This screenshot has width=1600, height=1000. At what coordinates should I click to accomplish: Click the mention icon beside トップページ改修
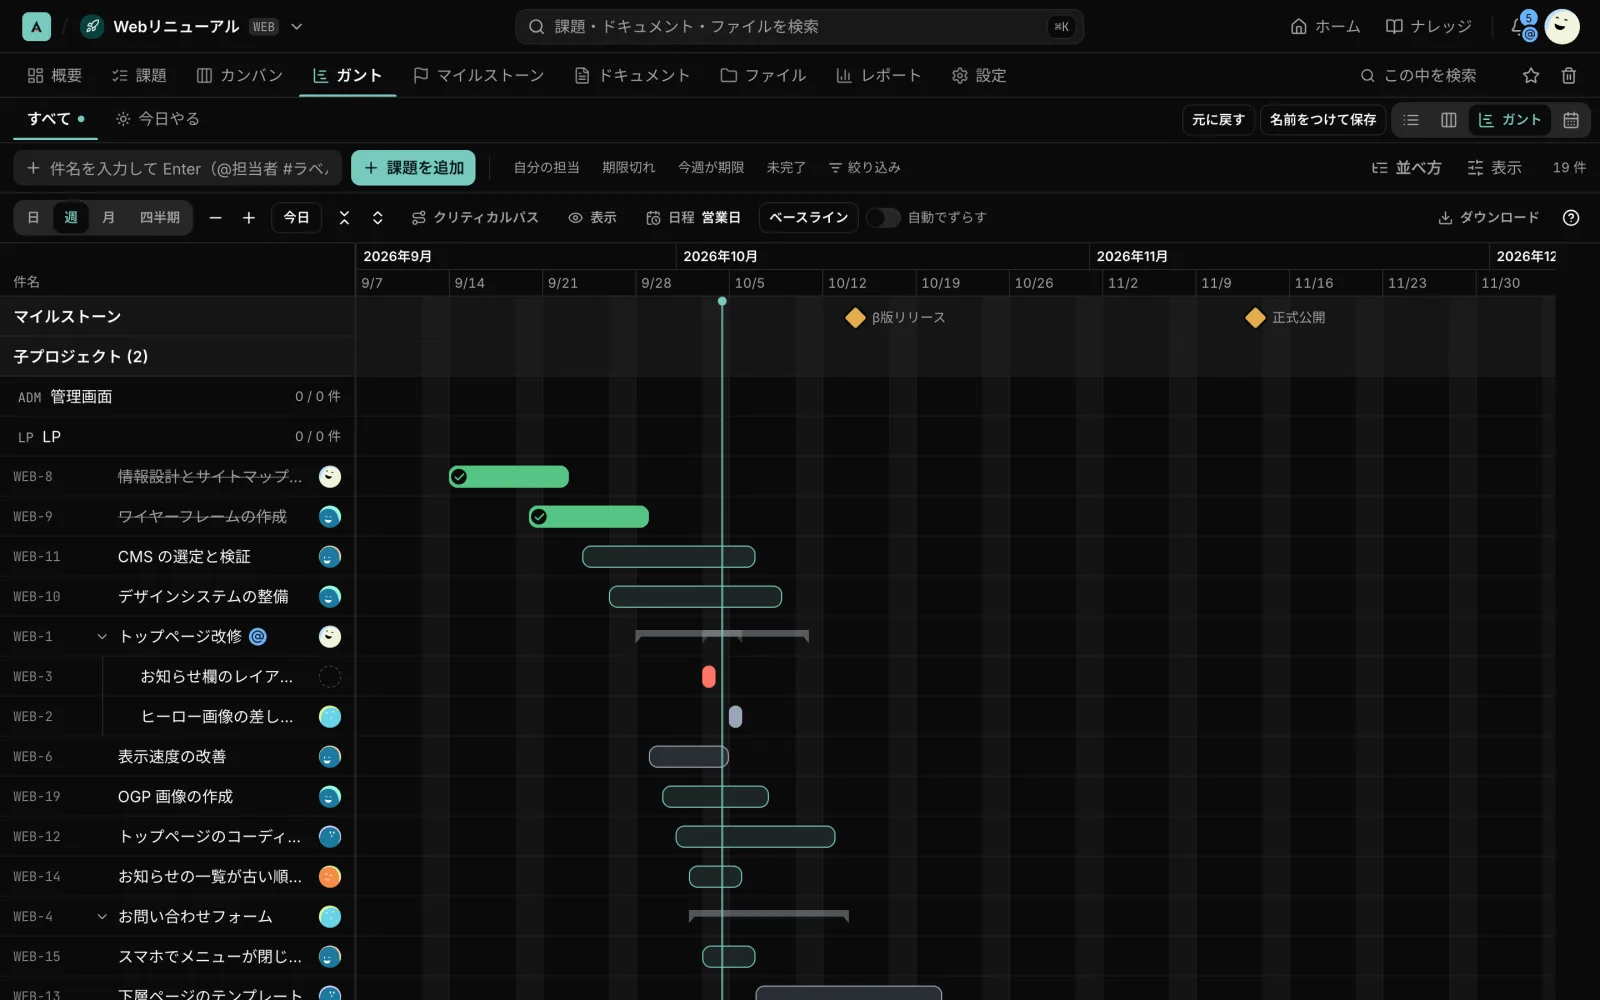pos(258,637)
